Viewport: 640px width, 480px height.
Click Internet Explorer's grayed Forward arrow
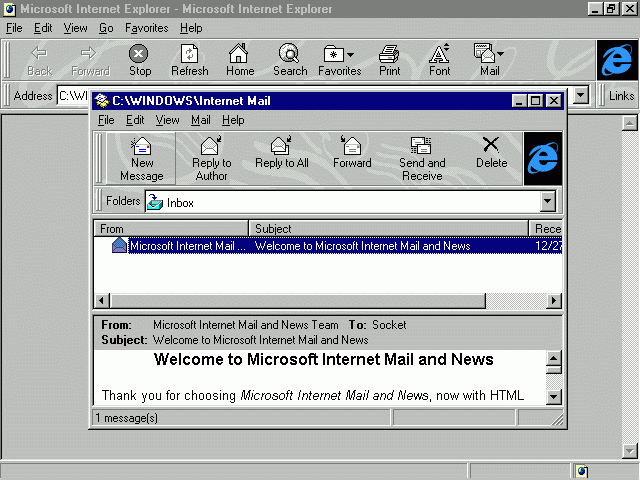coord(88,53)
